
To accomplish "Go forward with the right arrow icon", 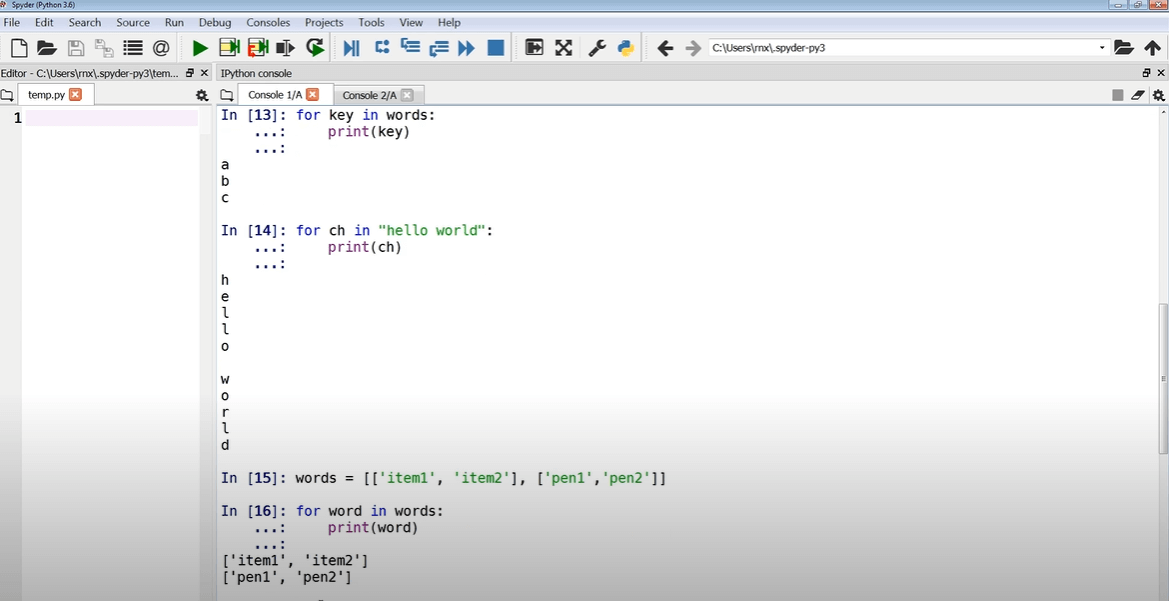I will pyautogui.click(x=693, y=48).
